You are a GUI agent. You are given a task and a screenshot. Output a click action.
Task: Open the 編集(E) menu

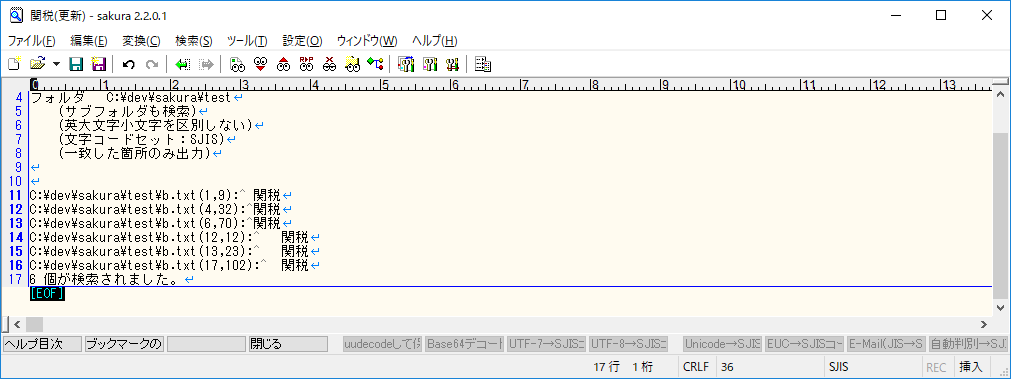click(89, 41)
